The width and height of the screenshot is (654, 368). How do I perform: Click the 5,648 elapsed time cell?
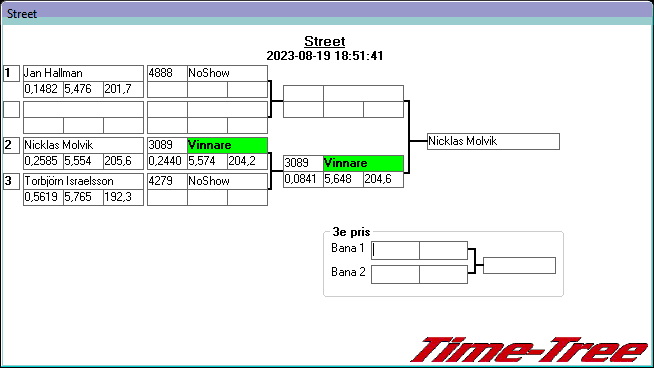click(x=343, y=179)
